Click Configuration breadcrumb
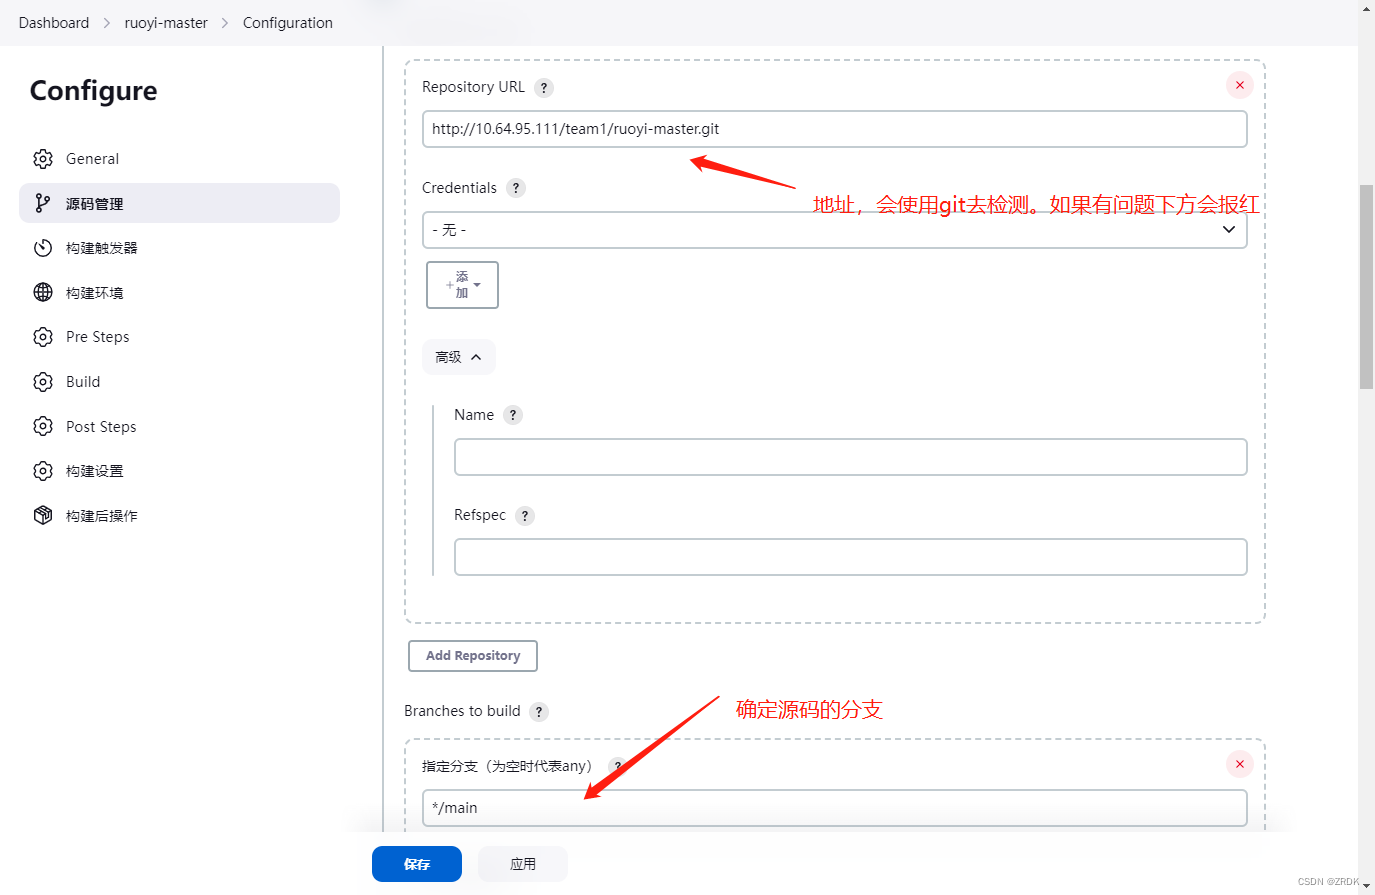The width and height of the screenshot is (1375, 895). (x=288, y=23)
